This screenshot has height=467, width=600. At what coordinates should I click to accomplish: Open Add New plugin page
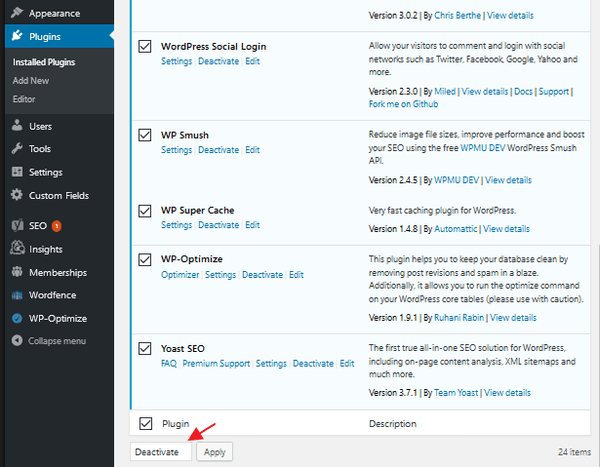31,80
